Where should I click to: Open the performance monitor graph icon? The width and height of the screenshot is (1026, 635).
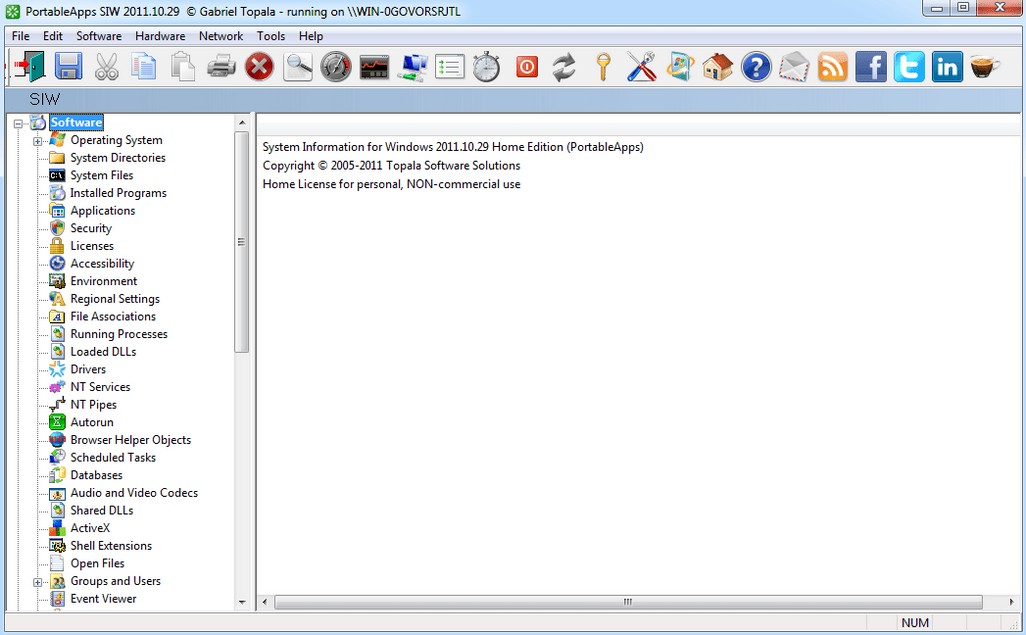pos(374,67)
